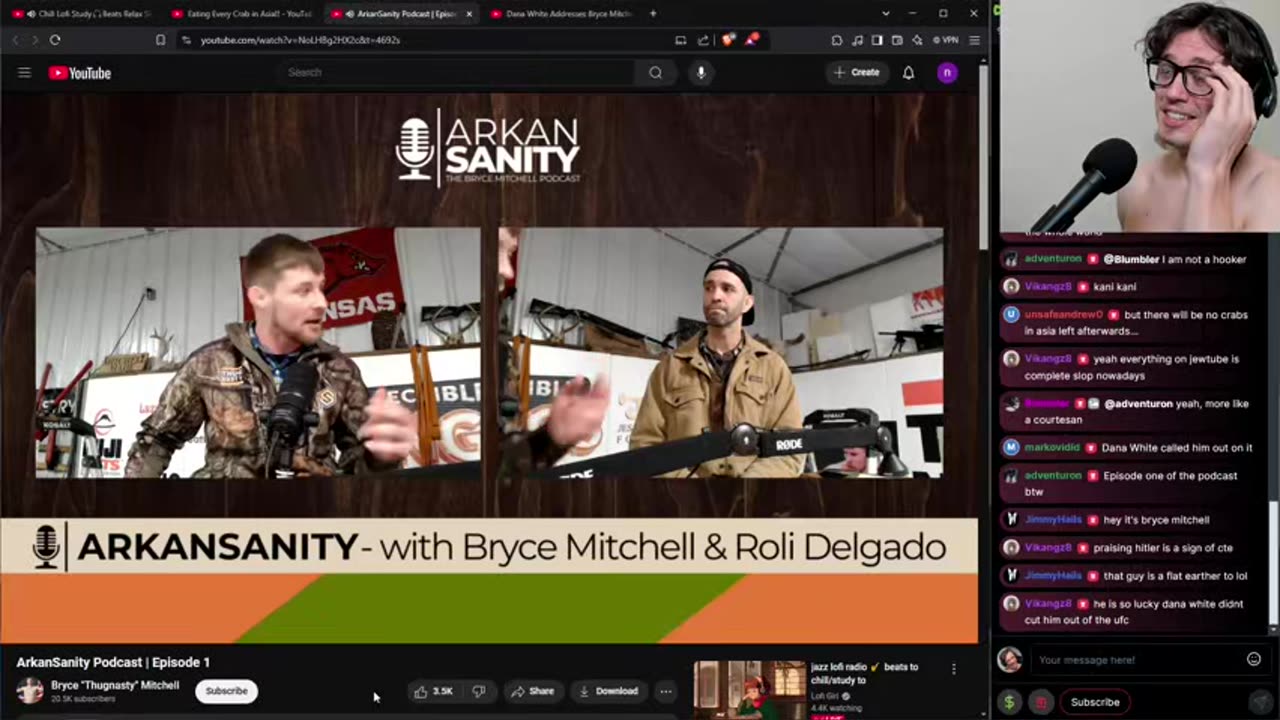Go back with the browser back arrow

[x=15, y=40]
